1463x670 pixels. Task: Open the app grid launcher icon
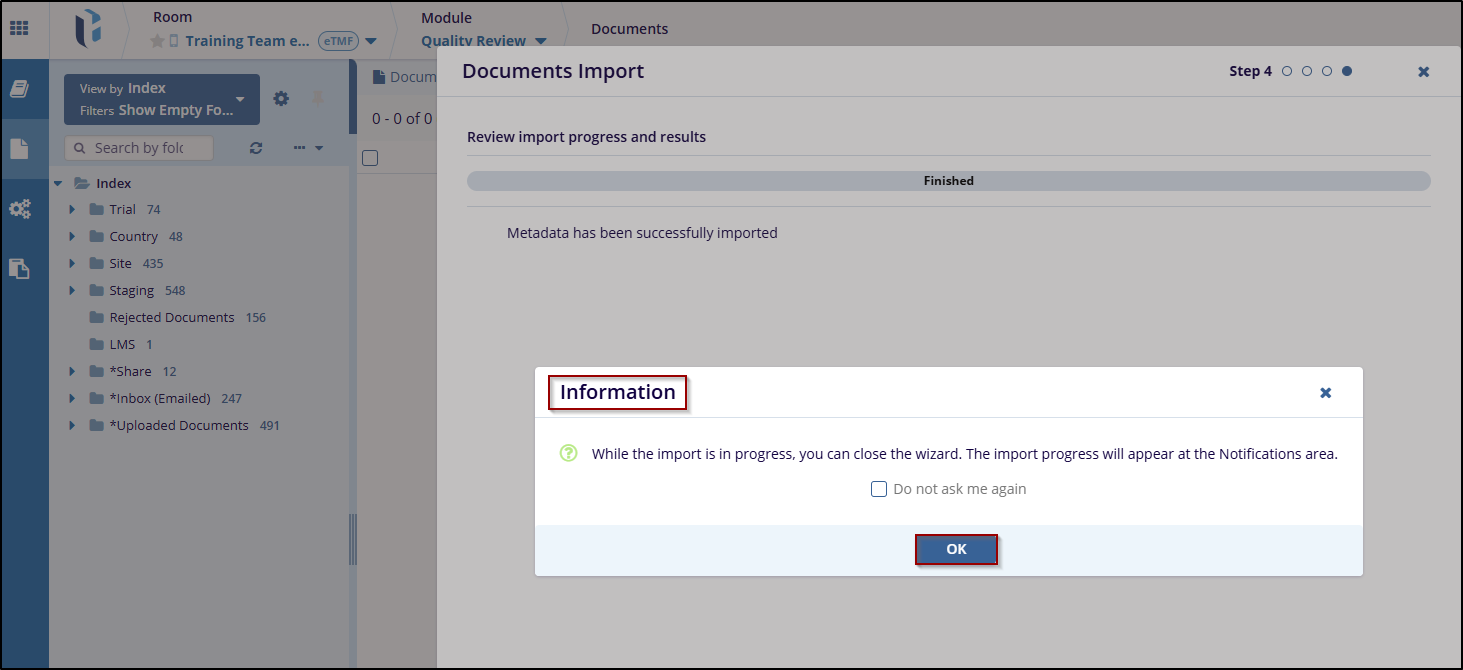19,28
